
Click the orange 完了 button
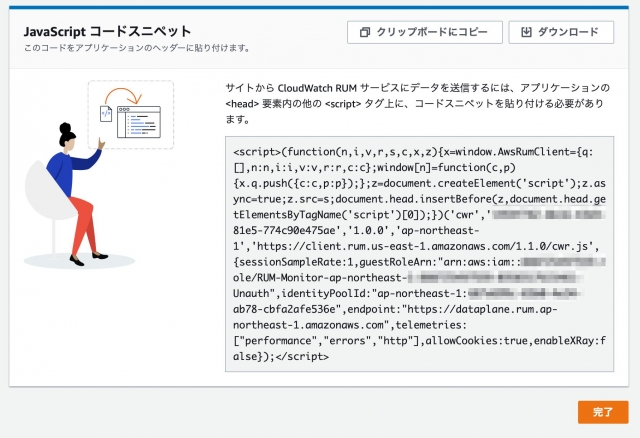tap(603, 412)
